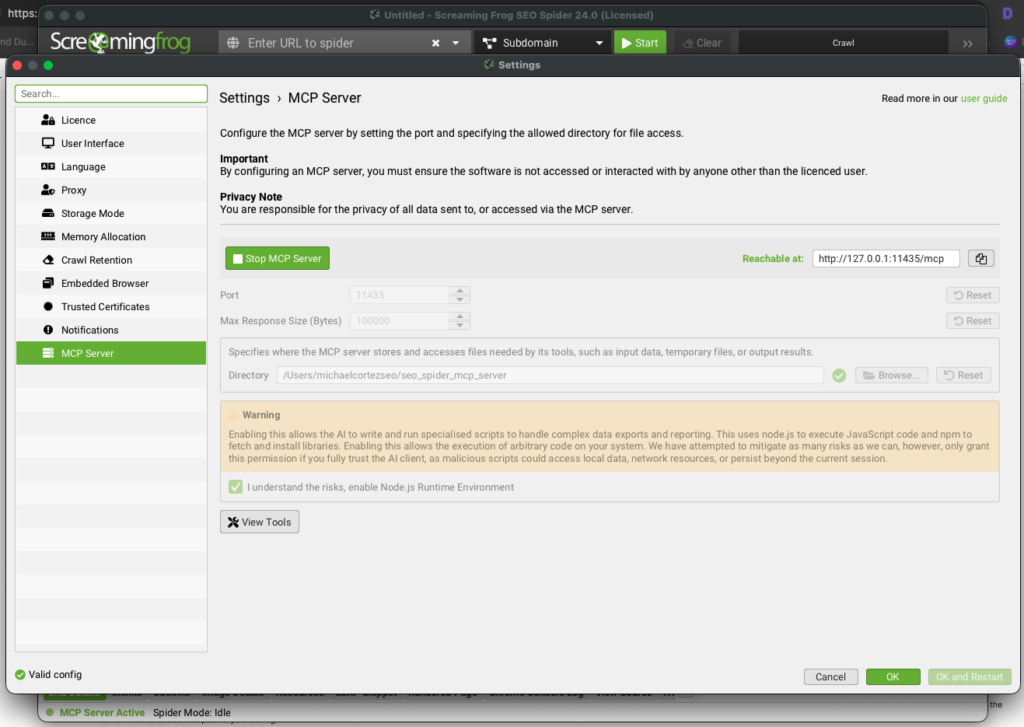The image size is (1024, 727).
Task: Open Trusted Certificates settings
Action: (x=111, y=306)
